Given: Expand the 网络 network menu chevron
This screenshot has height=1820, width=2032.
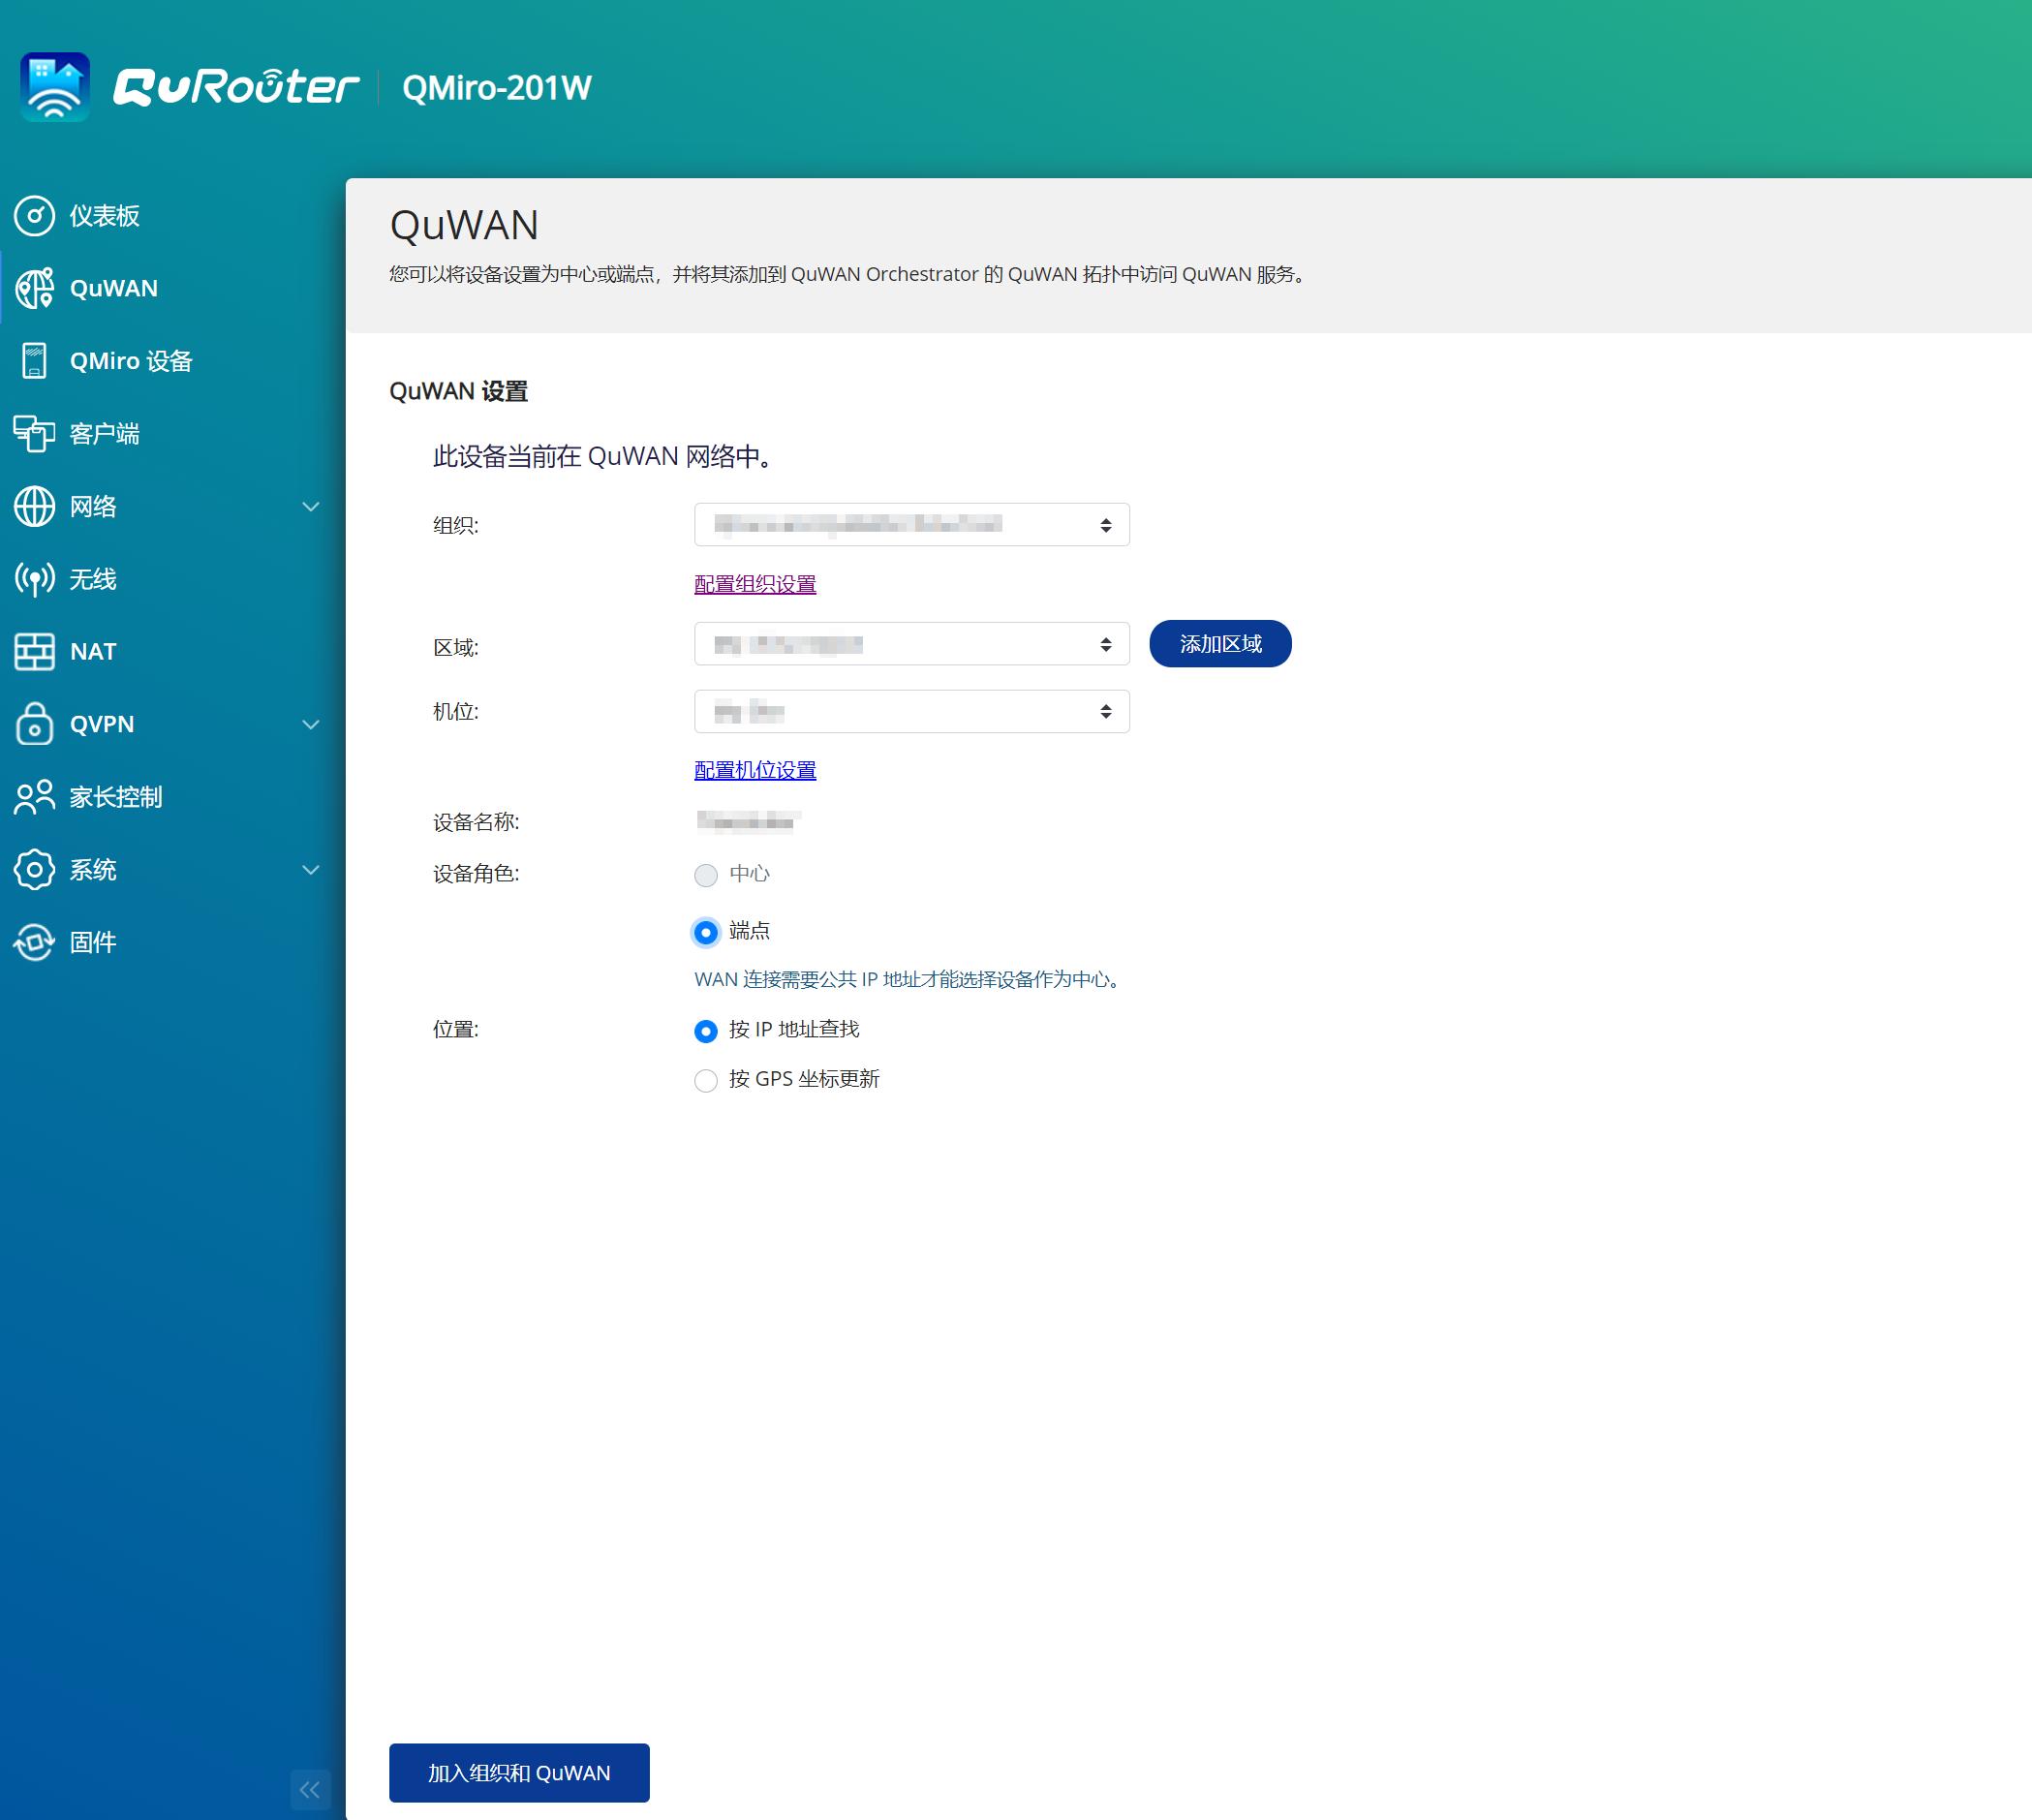Looking at the screenshot, I should click(x=311, y=507).
